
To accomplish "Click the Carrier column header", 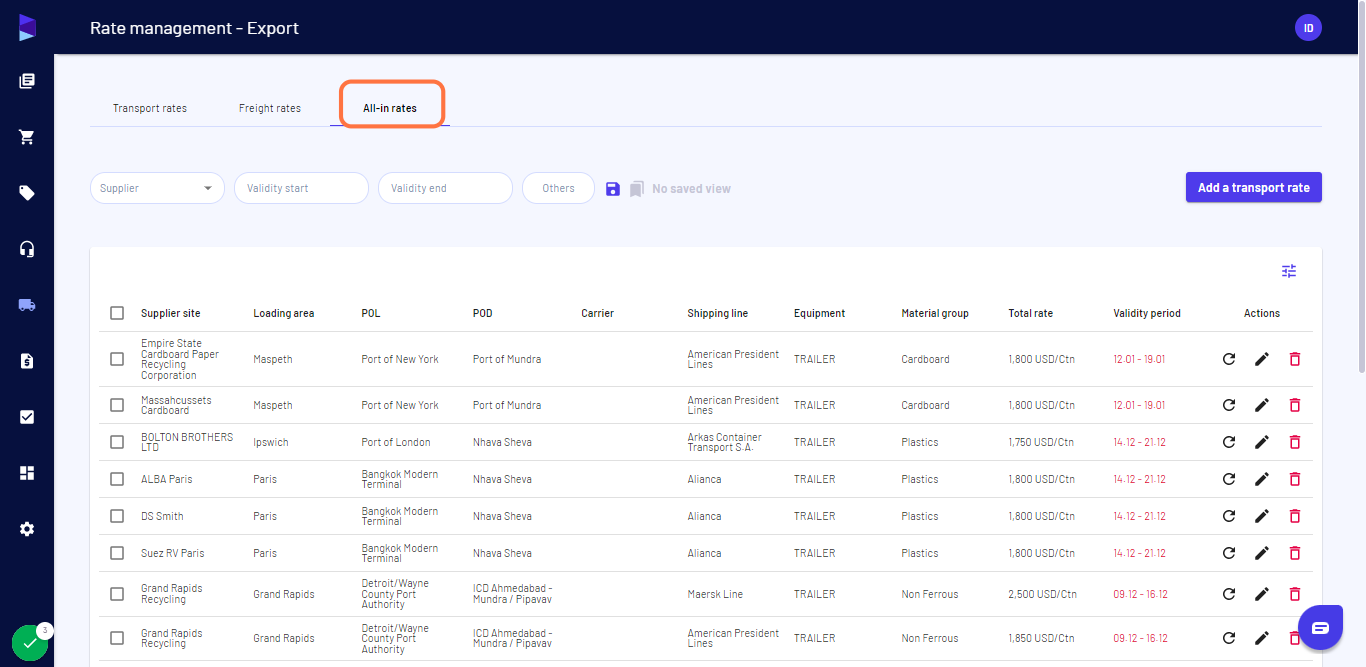I will click(x=597, y=313).
